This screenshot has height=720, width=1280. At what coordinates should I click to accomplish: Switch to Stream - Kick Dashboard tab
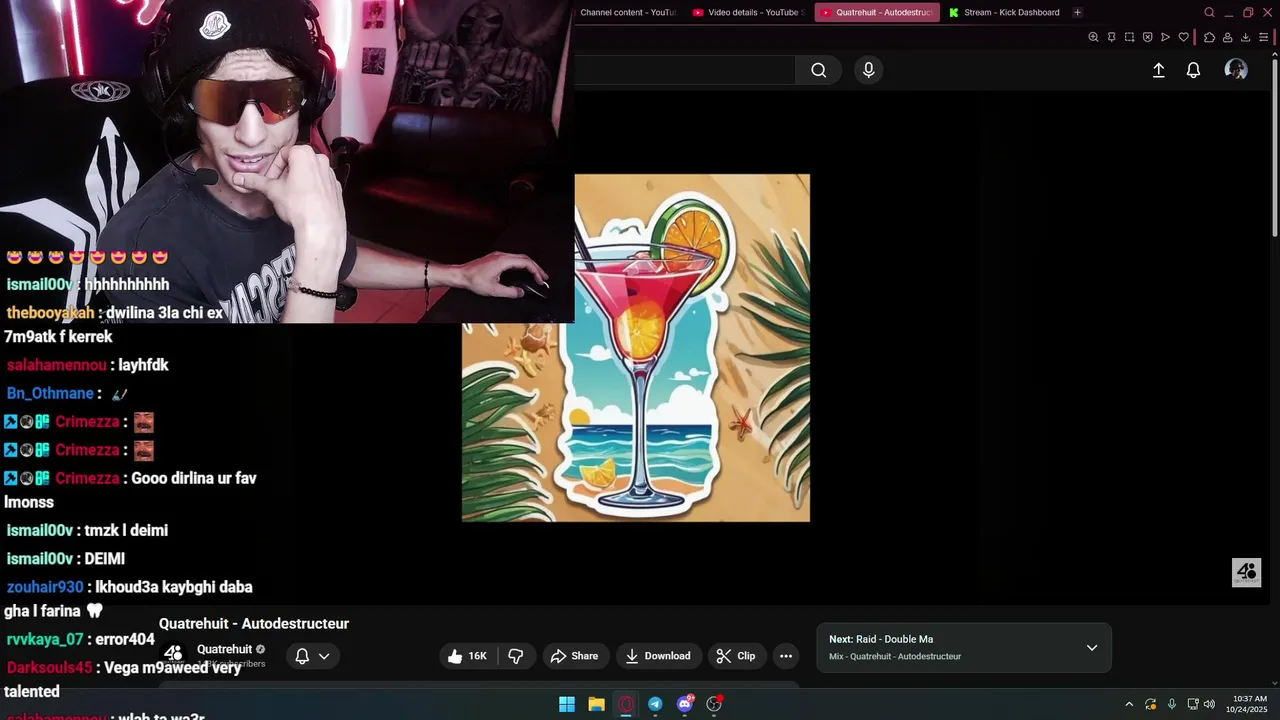[1004, 13]
